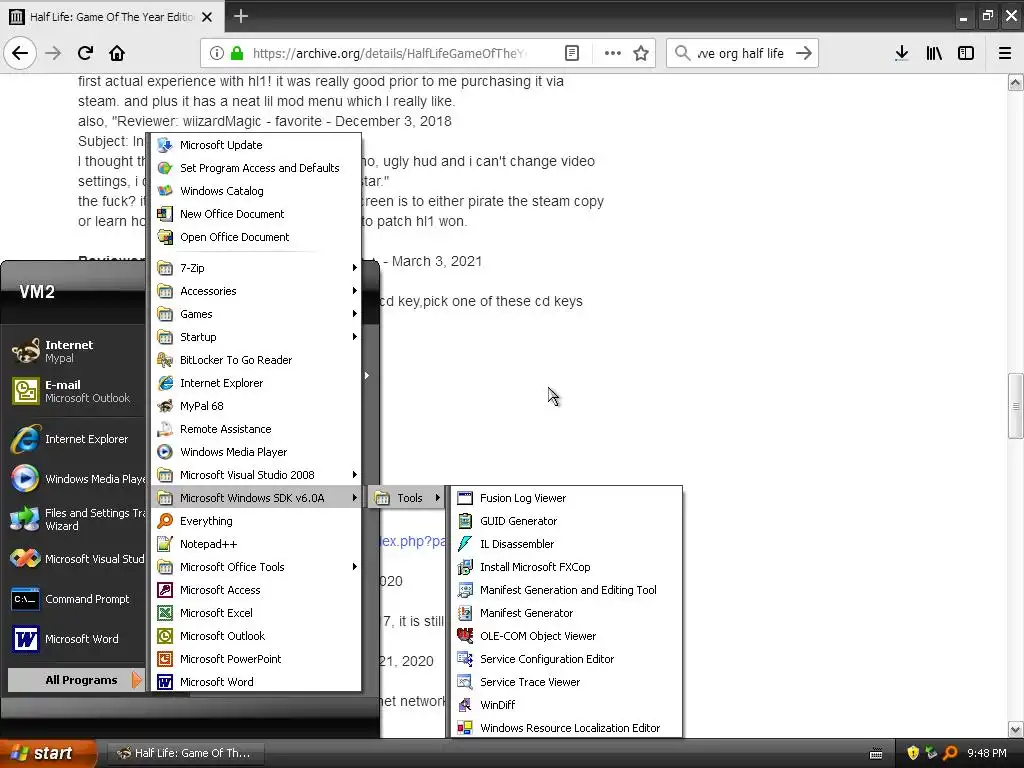Open browser hamburger menu
The width and height of the screenshot is (1024, 768).
[1005, 54]
